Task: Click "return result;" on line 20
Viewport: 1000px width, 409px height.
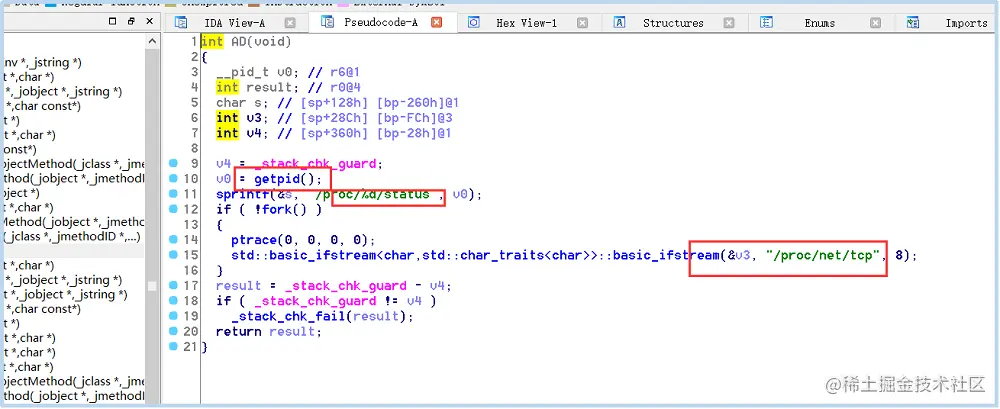Action: pos(269,332)
